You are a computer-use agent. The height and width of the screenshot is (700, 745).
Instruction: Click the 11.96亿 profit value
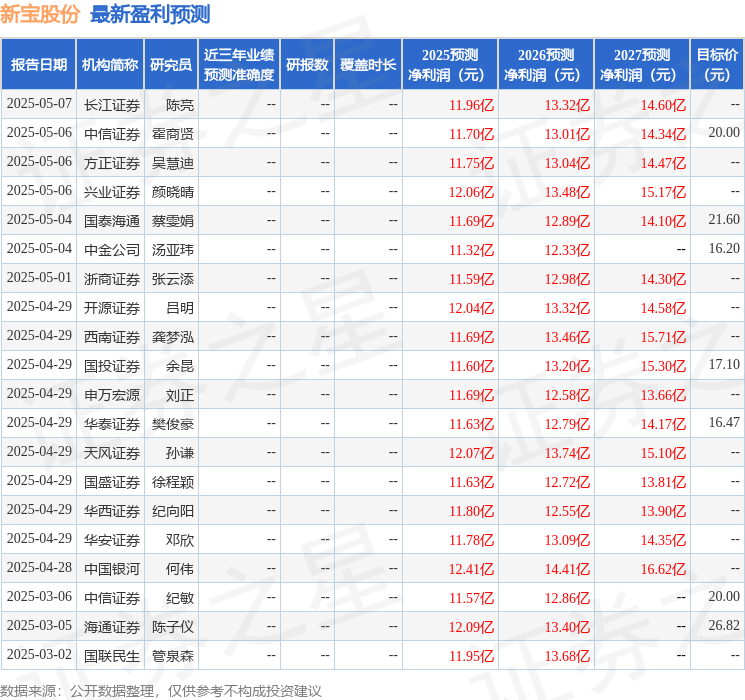(x=471, y=105)
